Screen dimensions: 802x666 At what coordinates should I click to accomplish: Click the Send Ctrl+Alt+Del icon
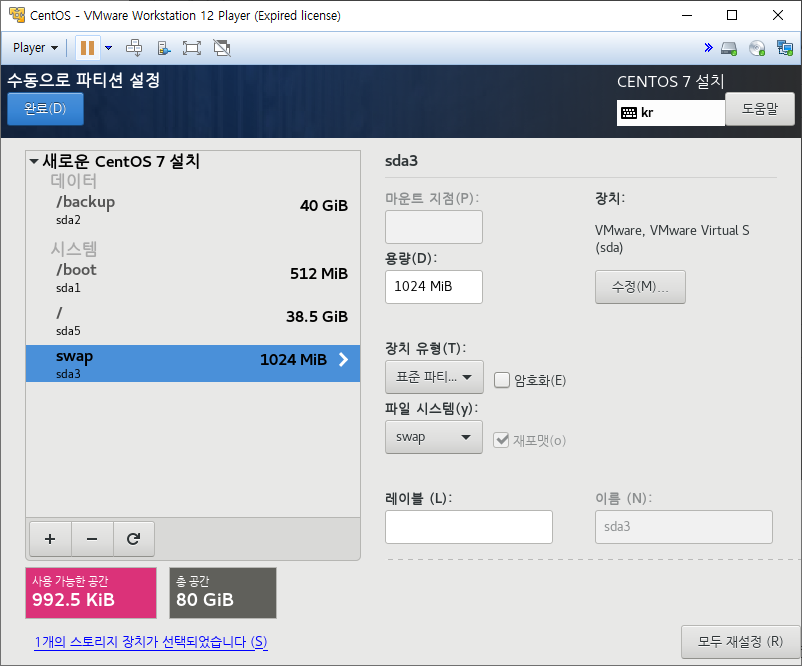pyautogui.click(x=134, y=48)
